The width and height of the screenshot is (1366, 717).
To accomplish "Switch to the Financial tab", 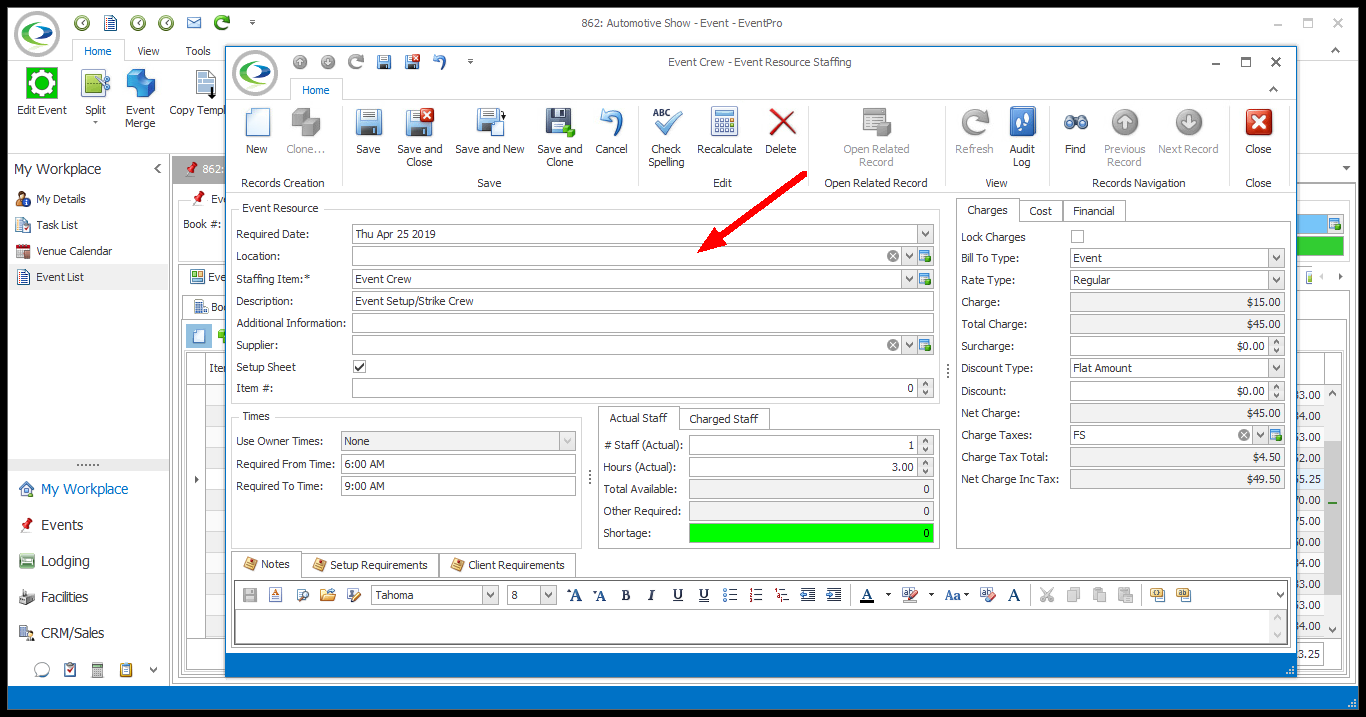I will 1093,211.
